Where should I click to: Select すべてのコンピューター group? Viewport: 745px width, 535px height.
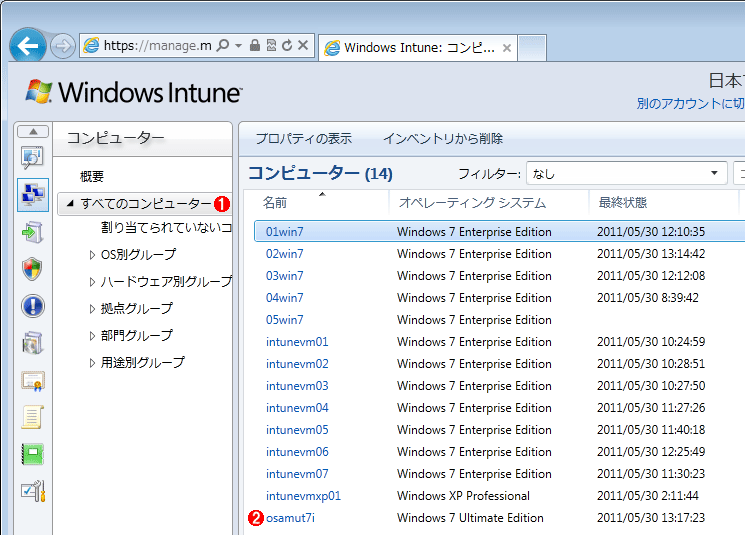145,204
